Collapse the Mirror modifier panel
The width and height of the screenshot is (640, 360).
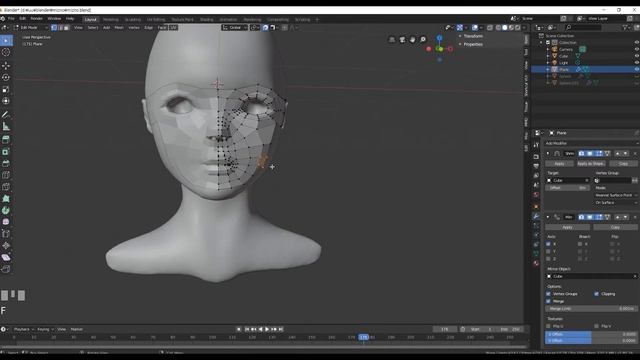(548, 217)
